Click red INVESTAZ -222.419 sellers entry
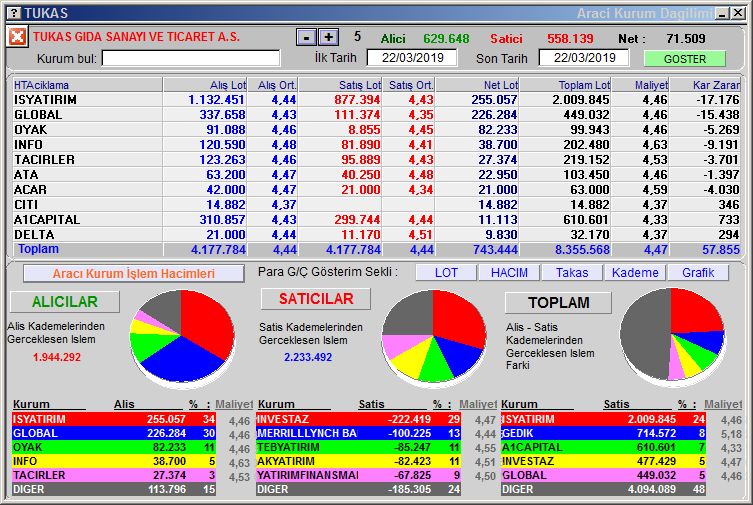 [x=359, y=419]
